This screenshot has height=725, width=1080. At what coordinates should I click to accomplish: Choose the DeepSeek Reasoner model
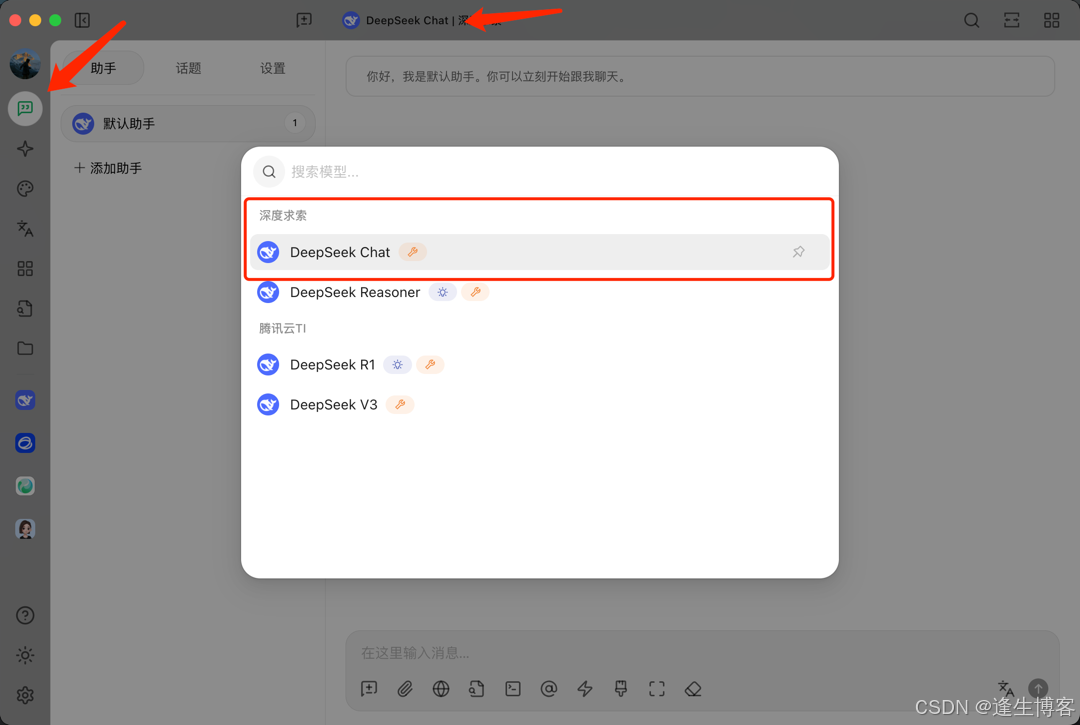click(540, 292)
